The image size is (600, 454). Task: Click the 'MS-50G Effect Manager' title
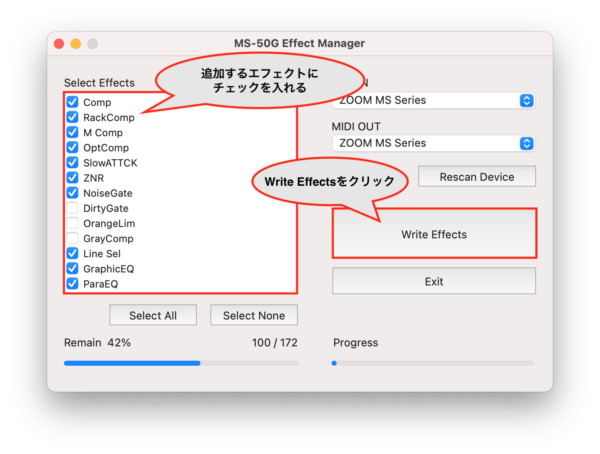[x=300, y=43]
